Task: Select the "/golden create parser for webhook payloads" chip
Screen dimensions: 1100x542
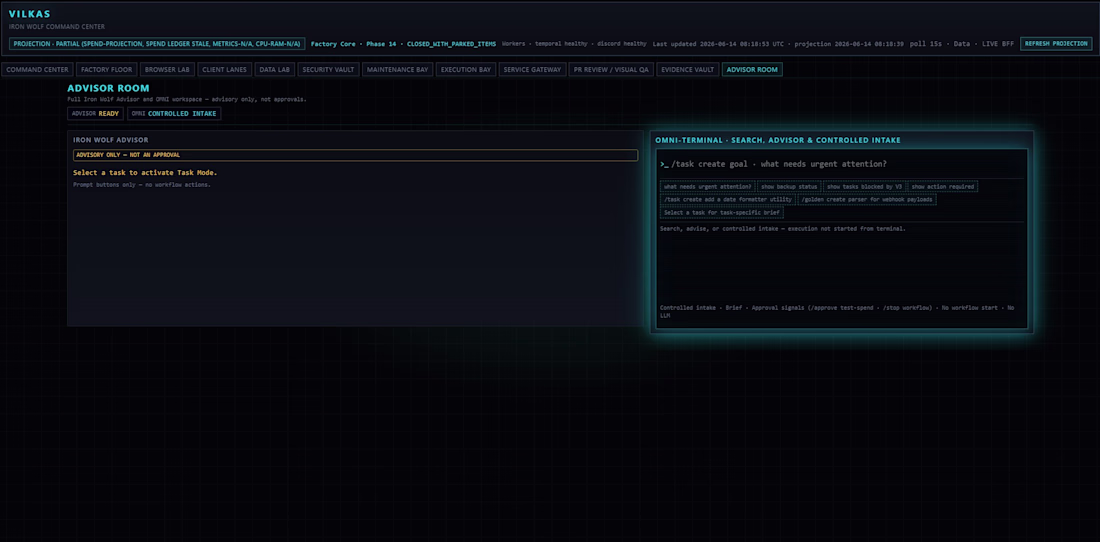Action: (867, 200)
